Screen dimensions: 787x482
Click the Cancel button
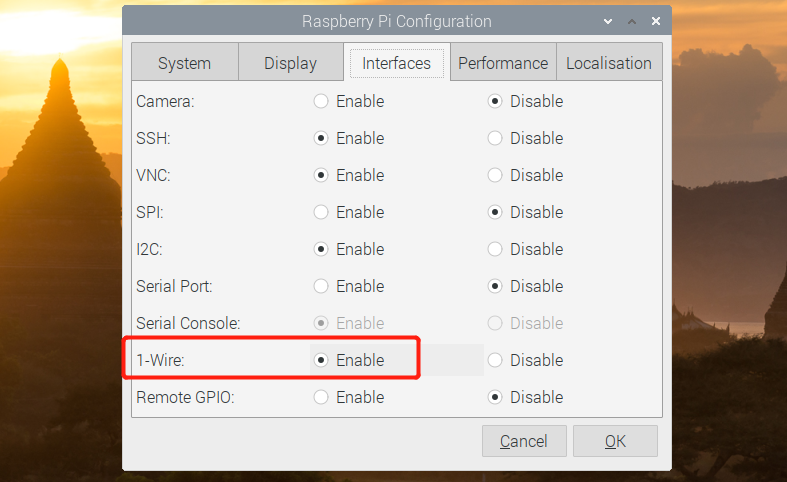524,441
